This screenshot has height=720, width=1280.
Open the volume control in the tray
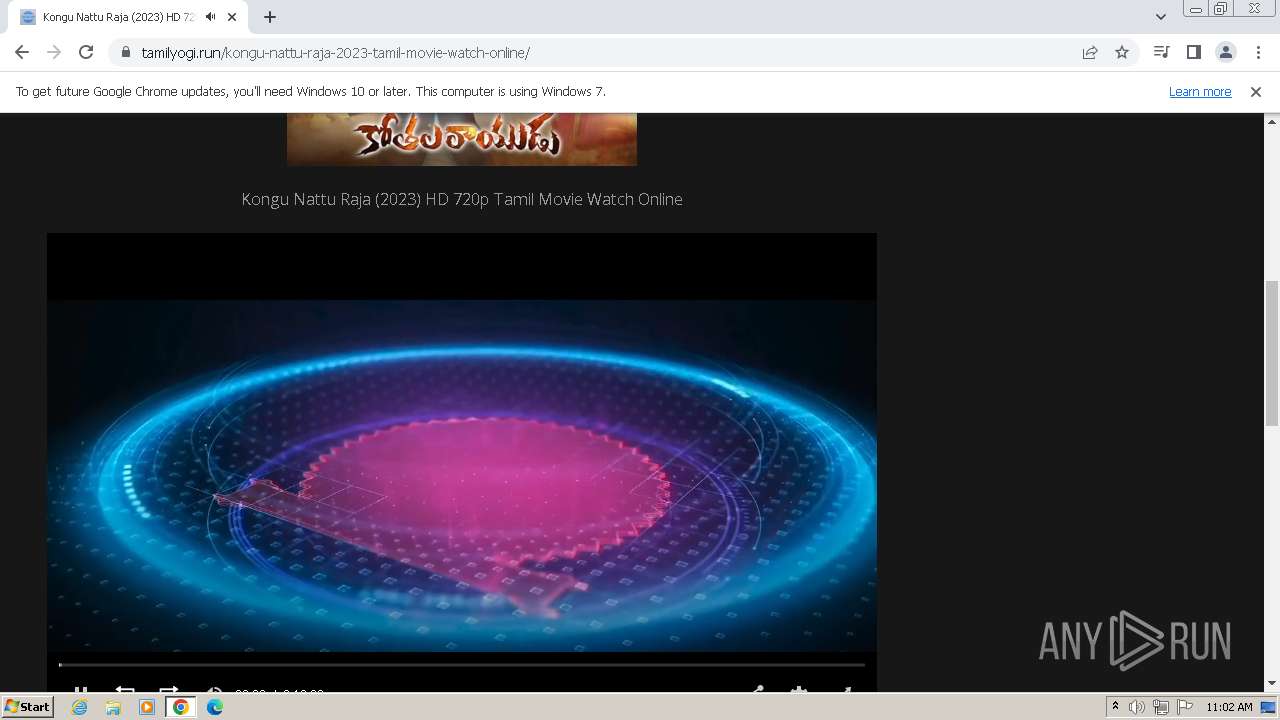click(1137, 707)
